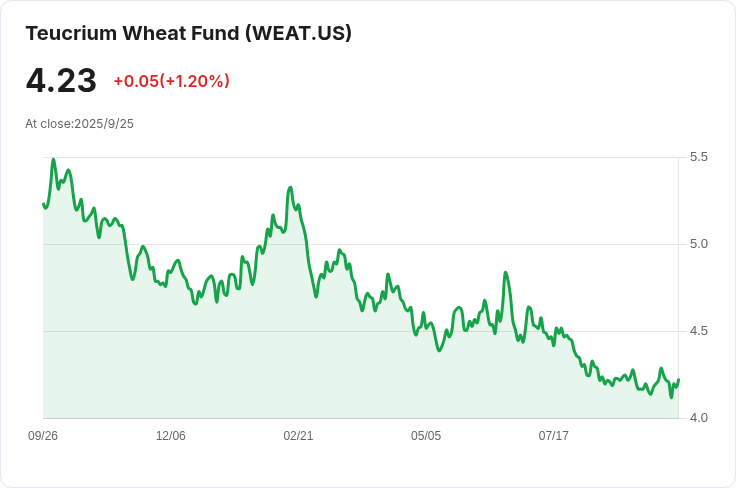Click the 5.5 y-axis price label
The width and height of the screenshot is (736, 488).
tap(699, 157)
